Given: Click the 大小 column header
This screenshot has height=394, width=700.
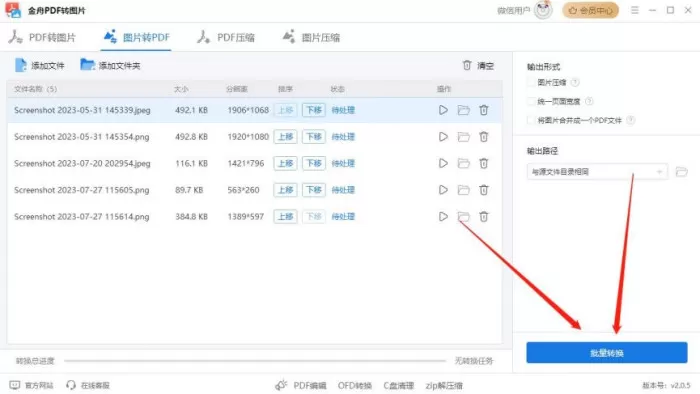Looking at the screenshot, I should point(181,89).
